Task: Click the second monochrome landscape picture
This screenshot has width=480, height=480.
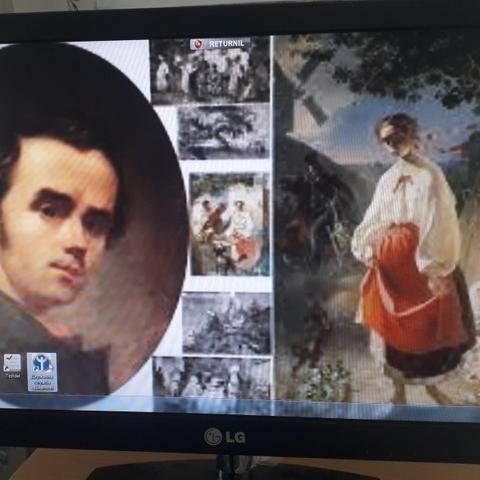Action: pyautogui.click(x=223, y=132)
